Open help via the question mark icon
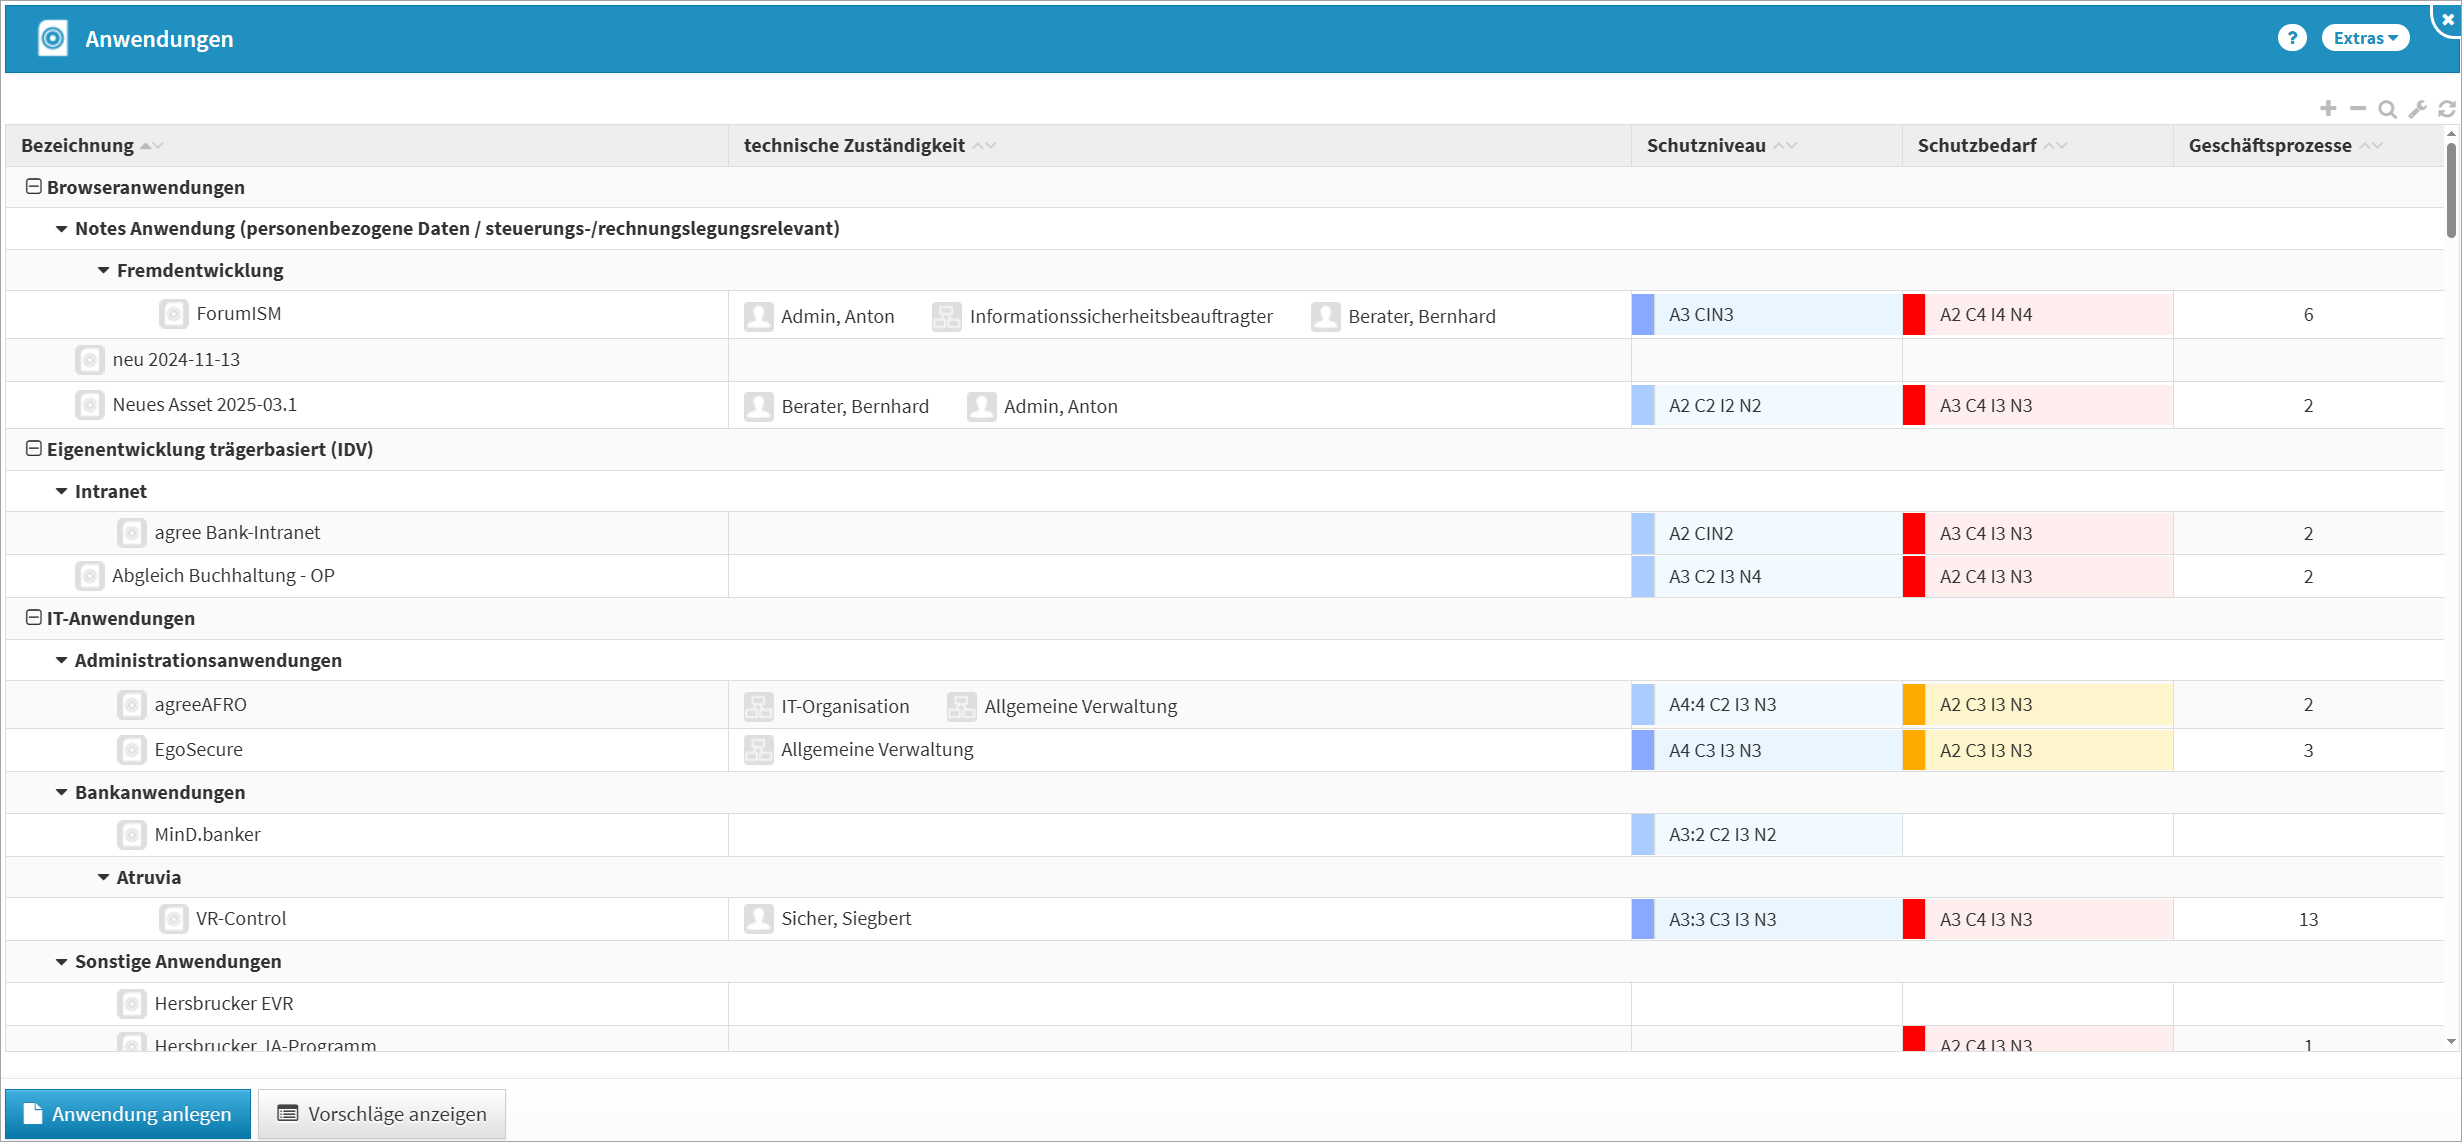The width and height of the screenshot is (2462, 1142). (2291, 38)
